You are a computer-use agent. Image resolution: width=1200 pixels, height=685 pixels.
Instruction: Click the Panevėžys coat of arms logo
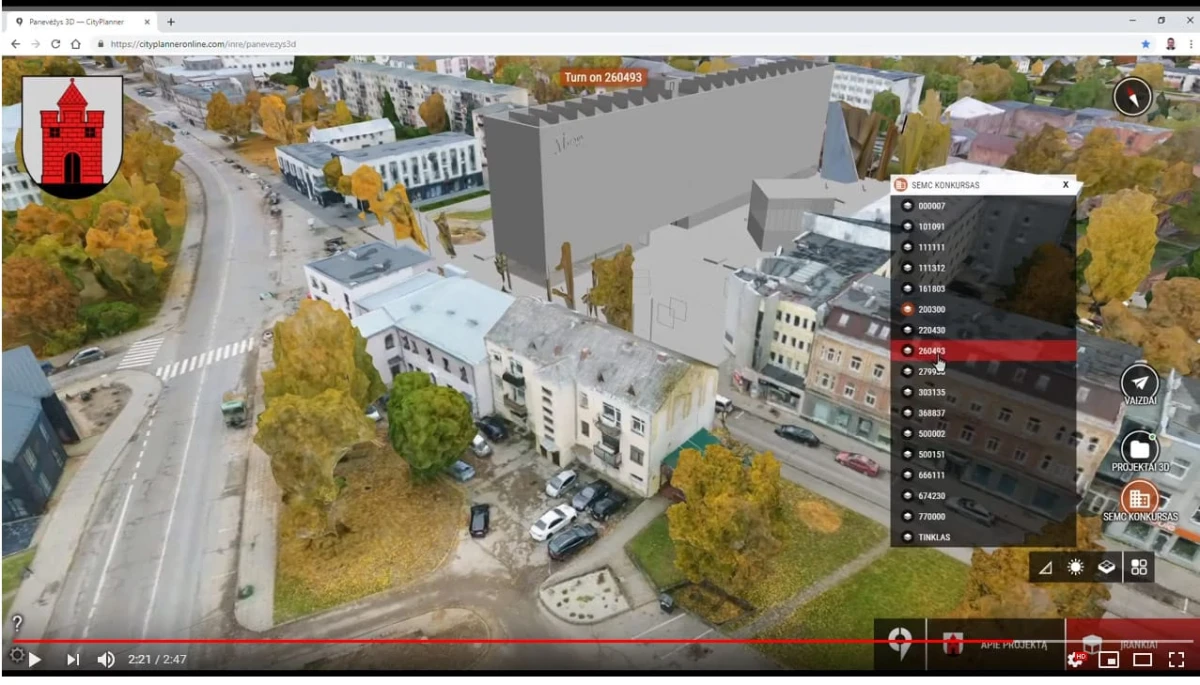pyautogui.click(x=72, y=135)
